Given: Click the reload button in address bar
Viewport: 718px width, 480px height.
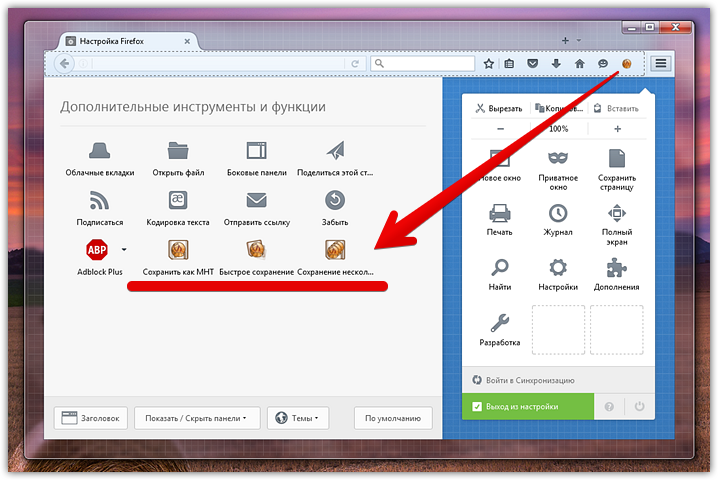Looking at the screenshot, I should (354, 64).
